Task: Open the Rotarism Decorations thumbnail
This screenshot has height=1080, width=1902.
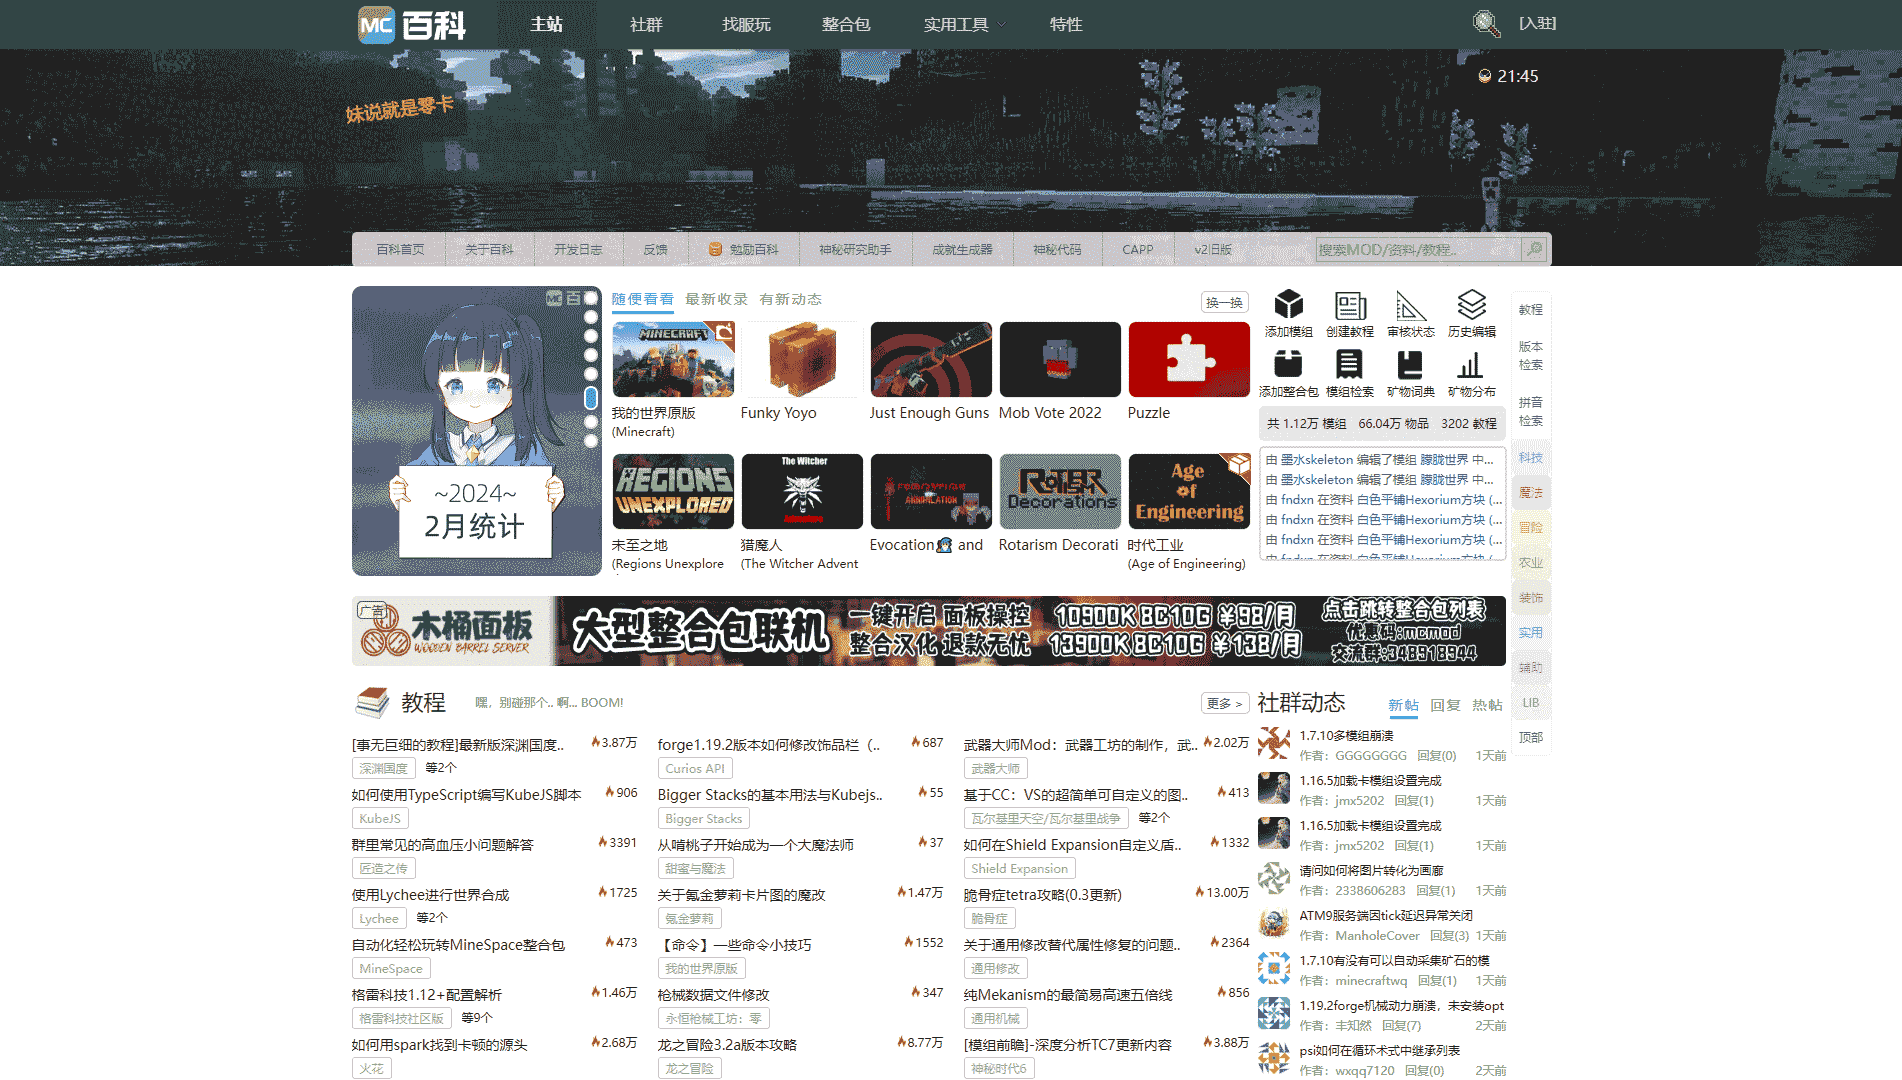Action: 1060,491
